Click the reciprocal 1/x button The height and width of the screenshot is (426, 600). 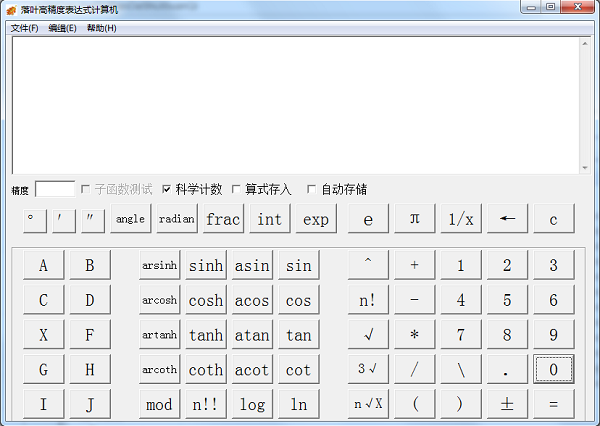tap(461, 219)
